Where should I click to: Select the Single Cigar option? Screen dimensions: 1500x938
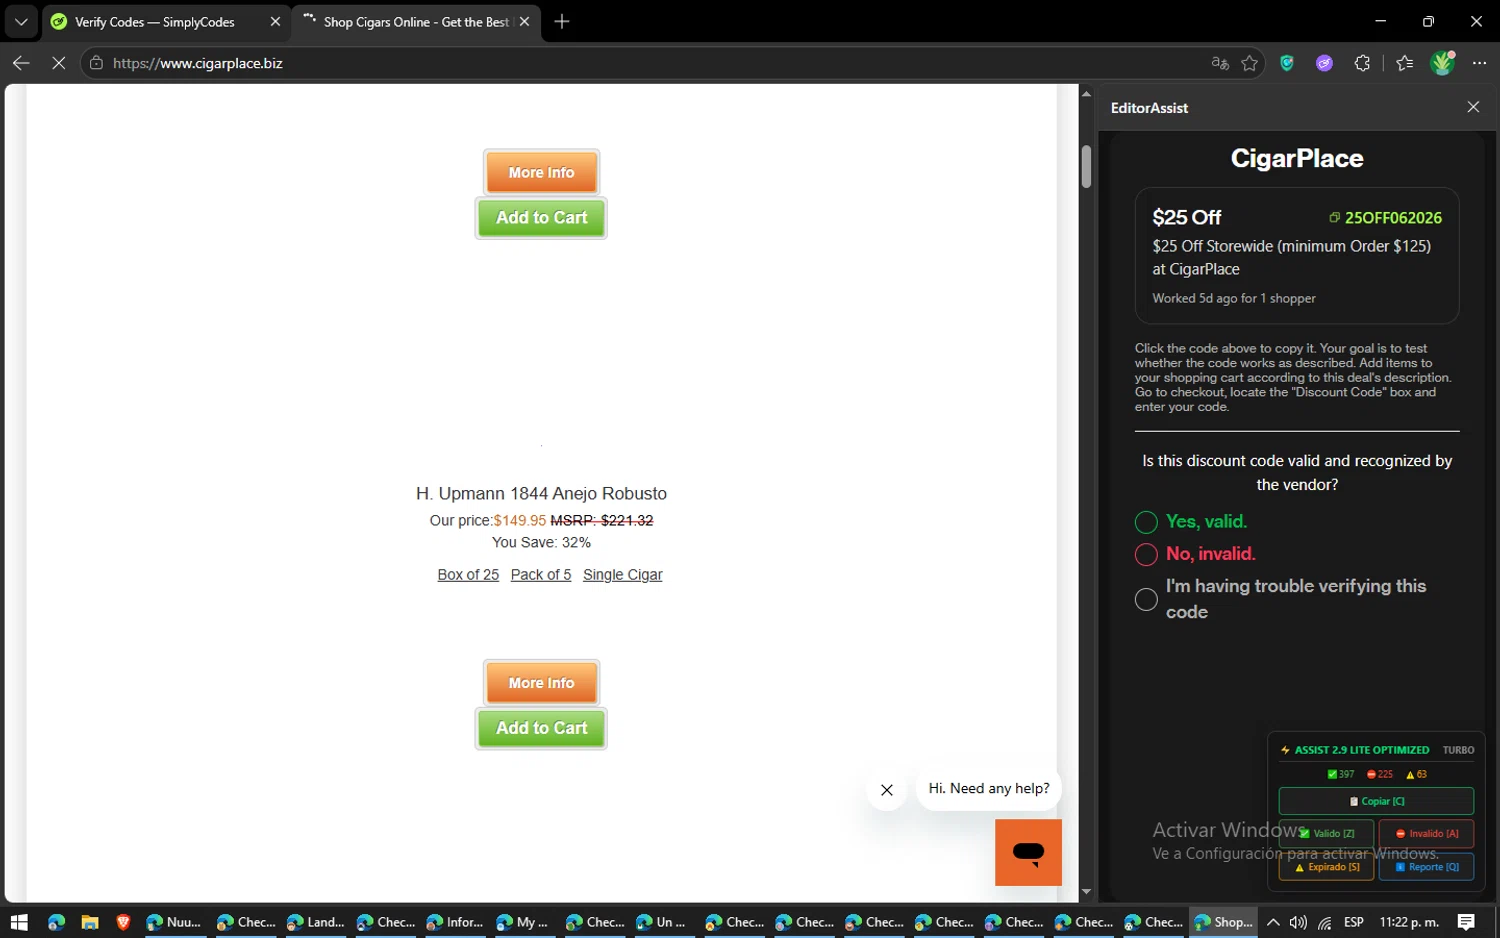point(623,575)
